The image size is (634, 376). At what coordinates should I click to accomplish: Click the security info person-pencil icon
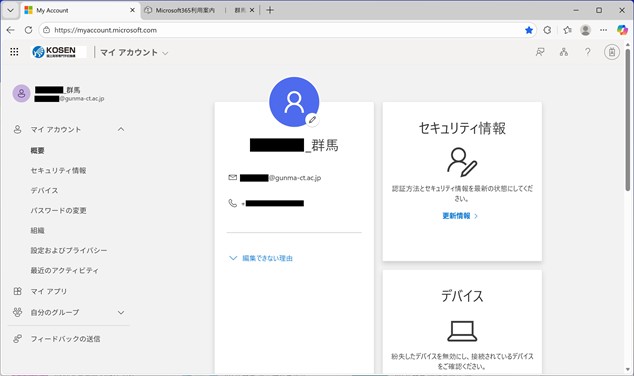coord(462,162)
